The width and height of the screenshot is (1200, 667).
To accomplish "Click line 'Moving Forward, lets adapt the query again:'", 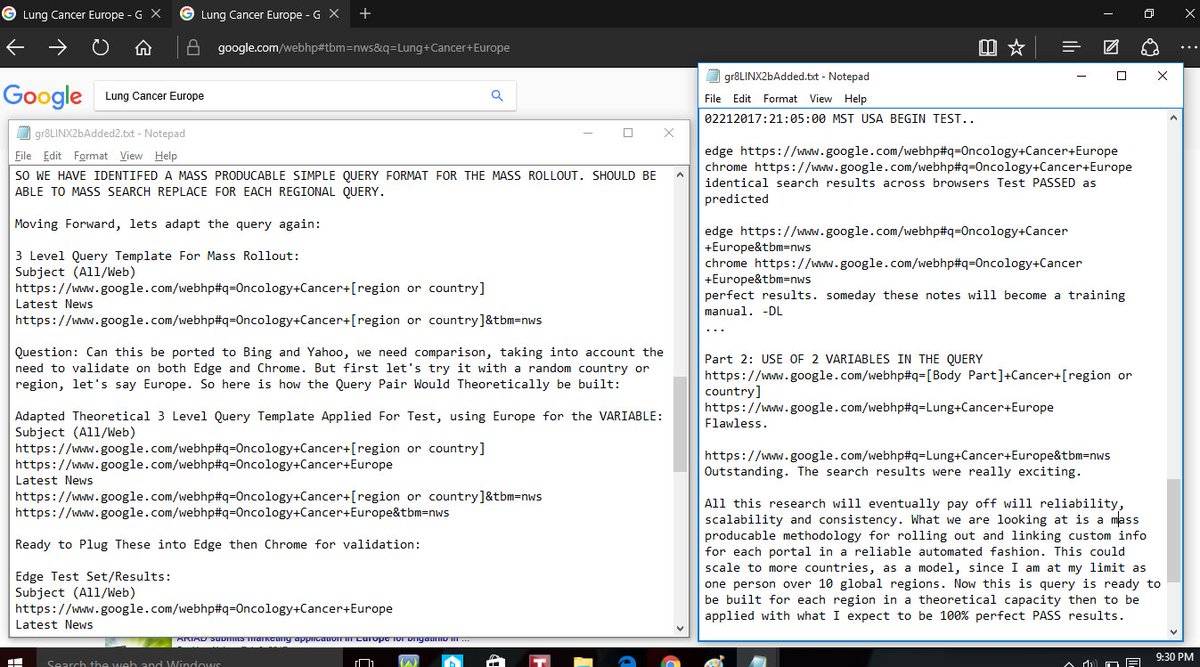I will point(167,224).
